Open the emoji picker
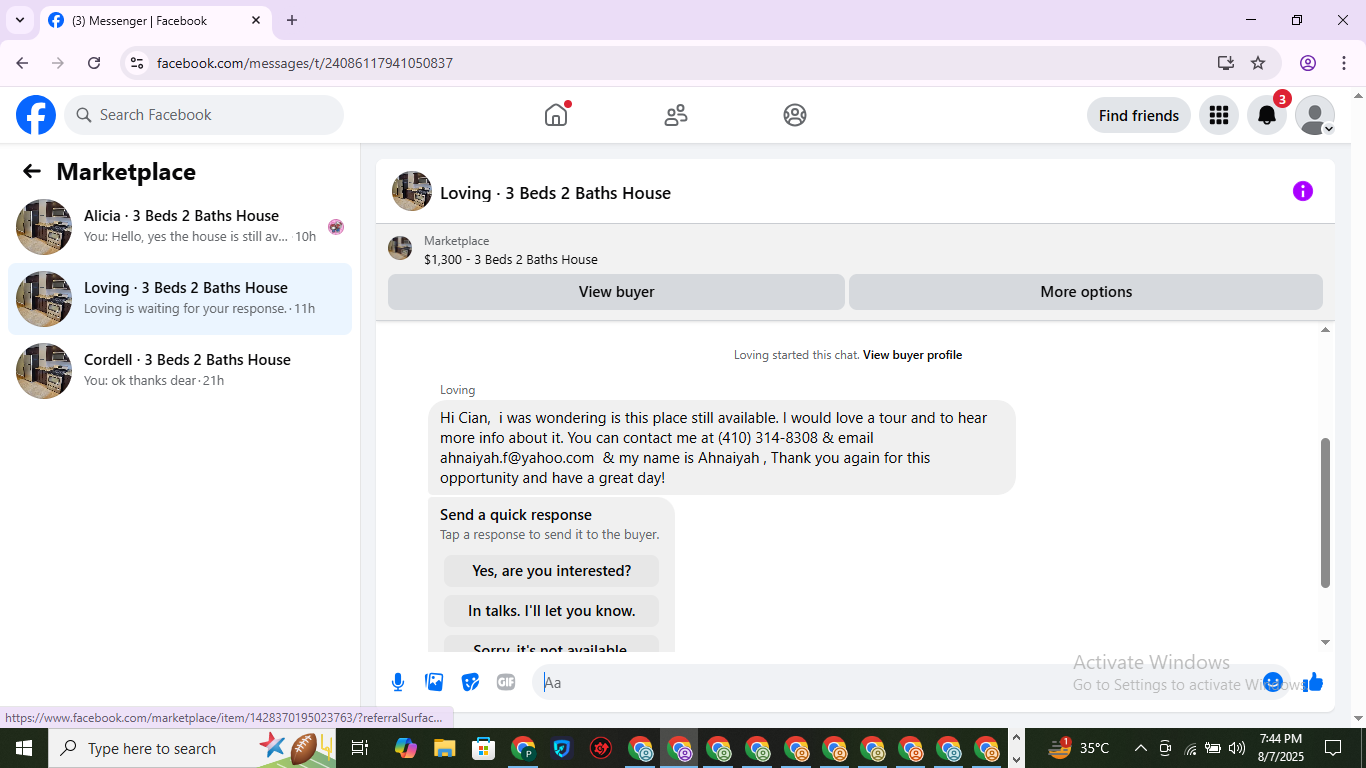The height and width of the screenshot is (768, 1366). tap(1273, 682)
